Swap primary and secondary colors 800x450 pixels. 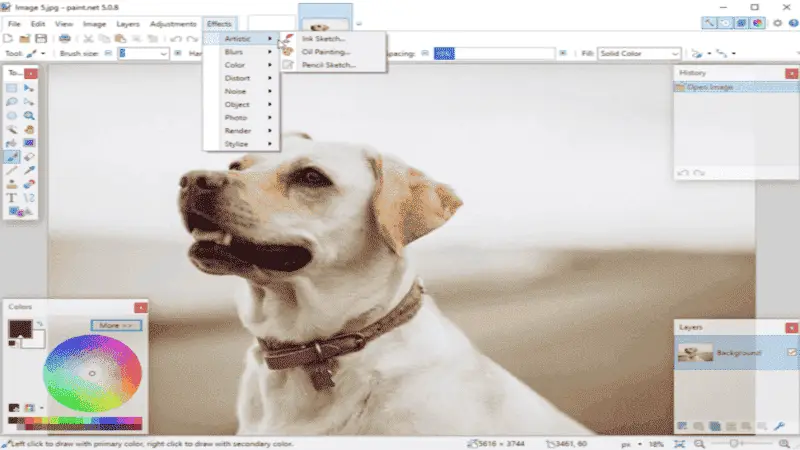click(39, 323)
